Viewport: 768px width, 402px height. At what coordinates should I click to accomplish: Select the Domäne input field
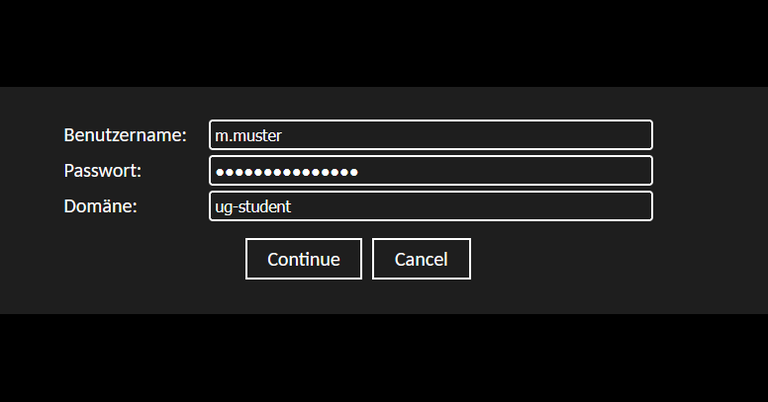tap(430, 206)
